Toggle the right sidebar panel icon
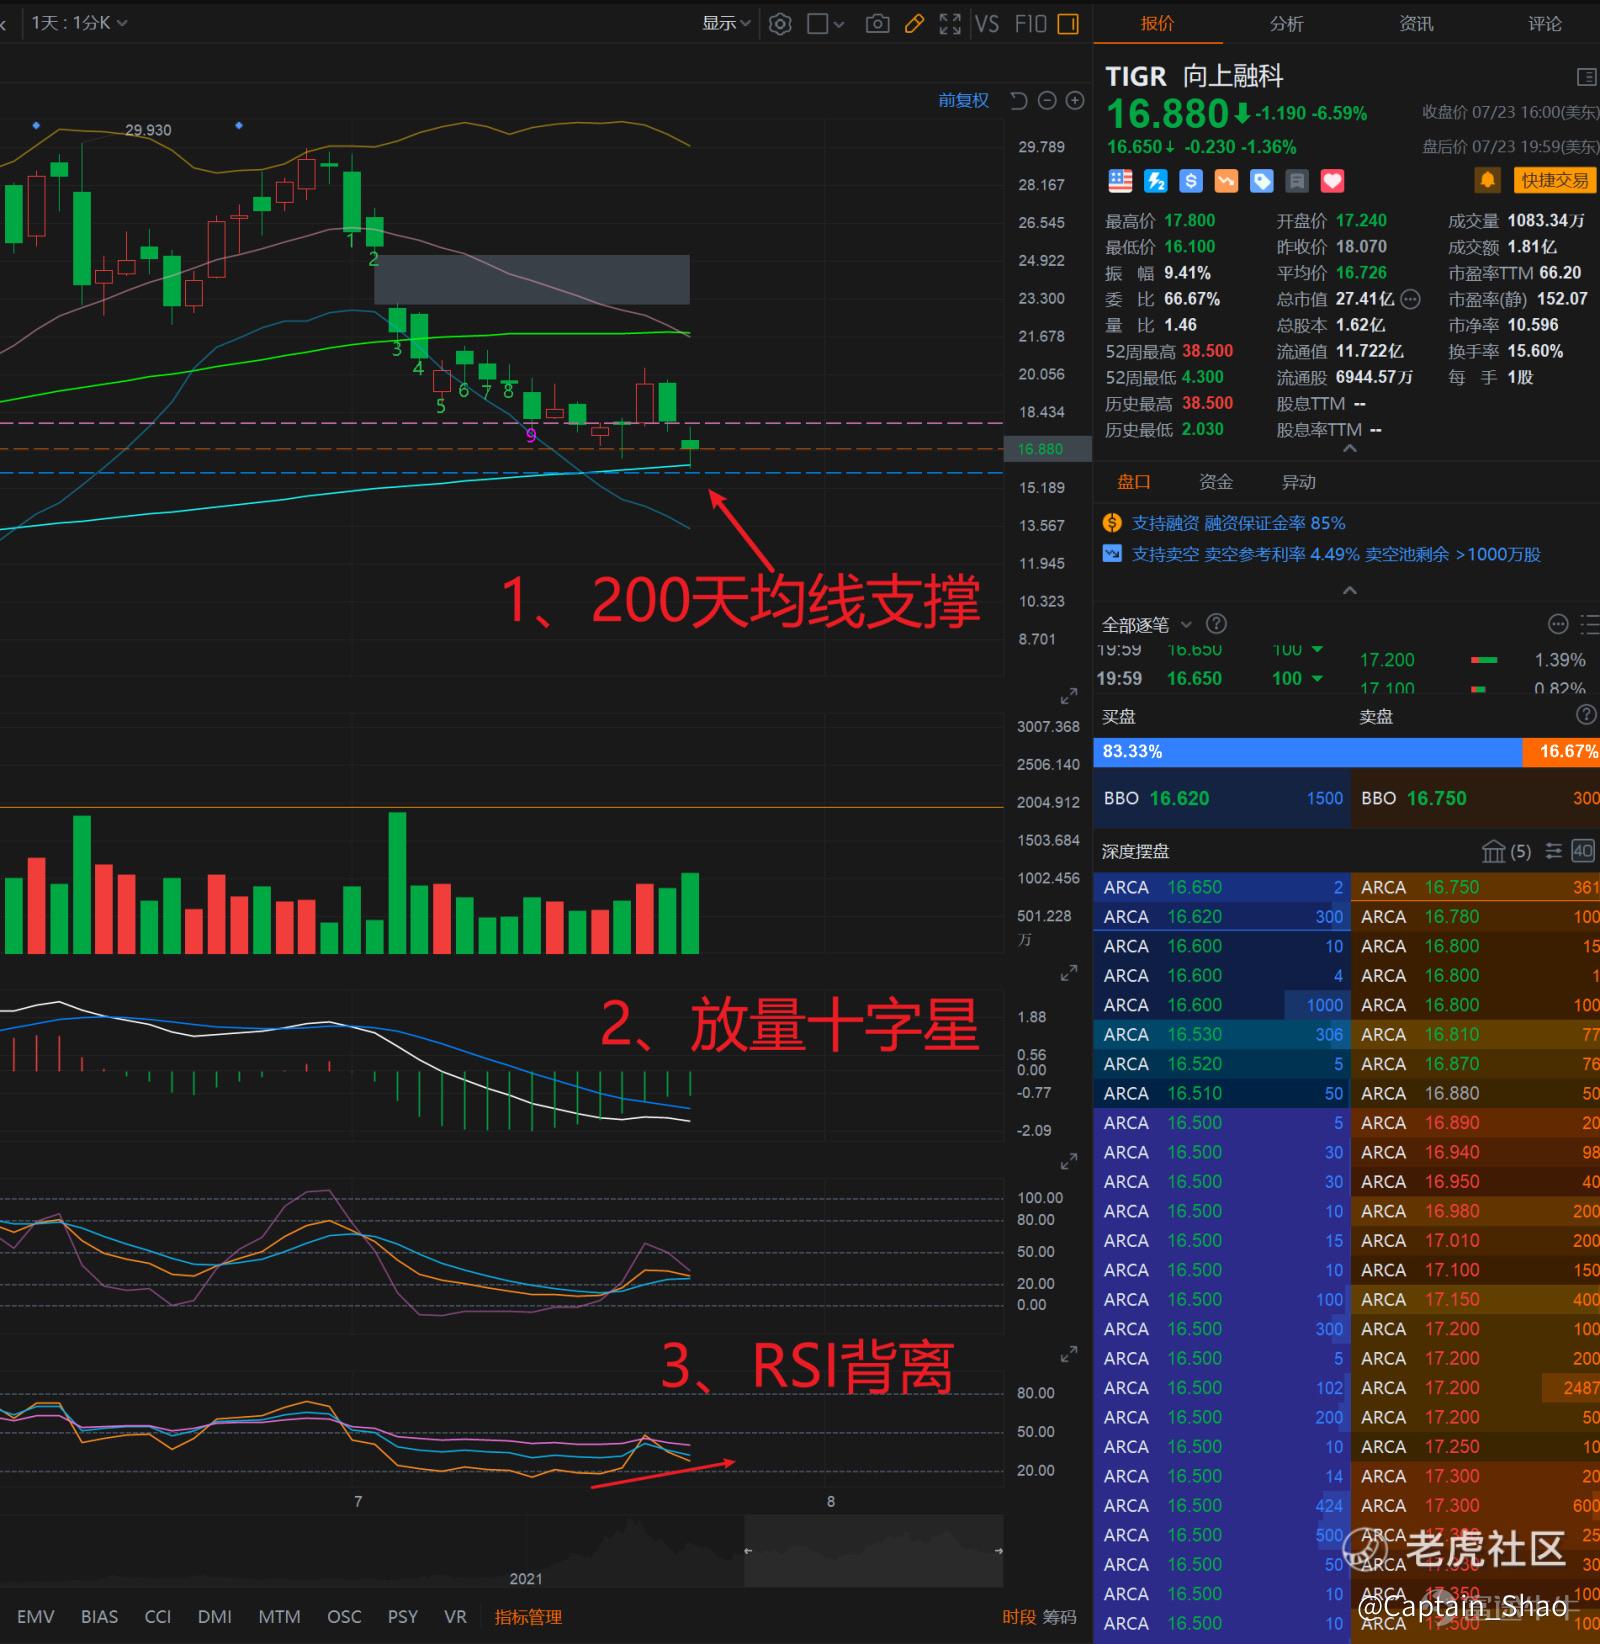The height and width of the screenshot is (1644, 1600). tap(1068, 24)
